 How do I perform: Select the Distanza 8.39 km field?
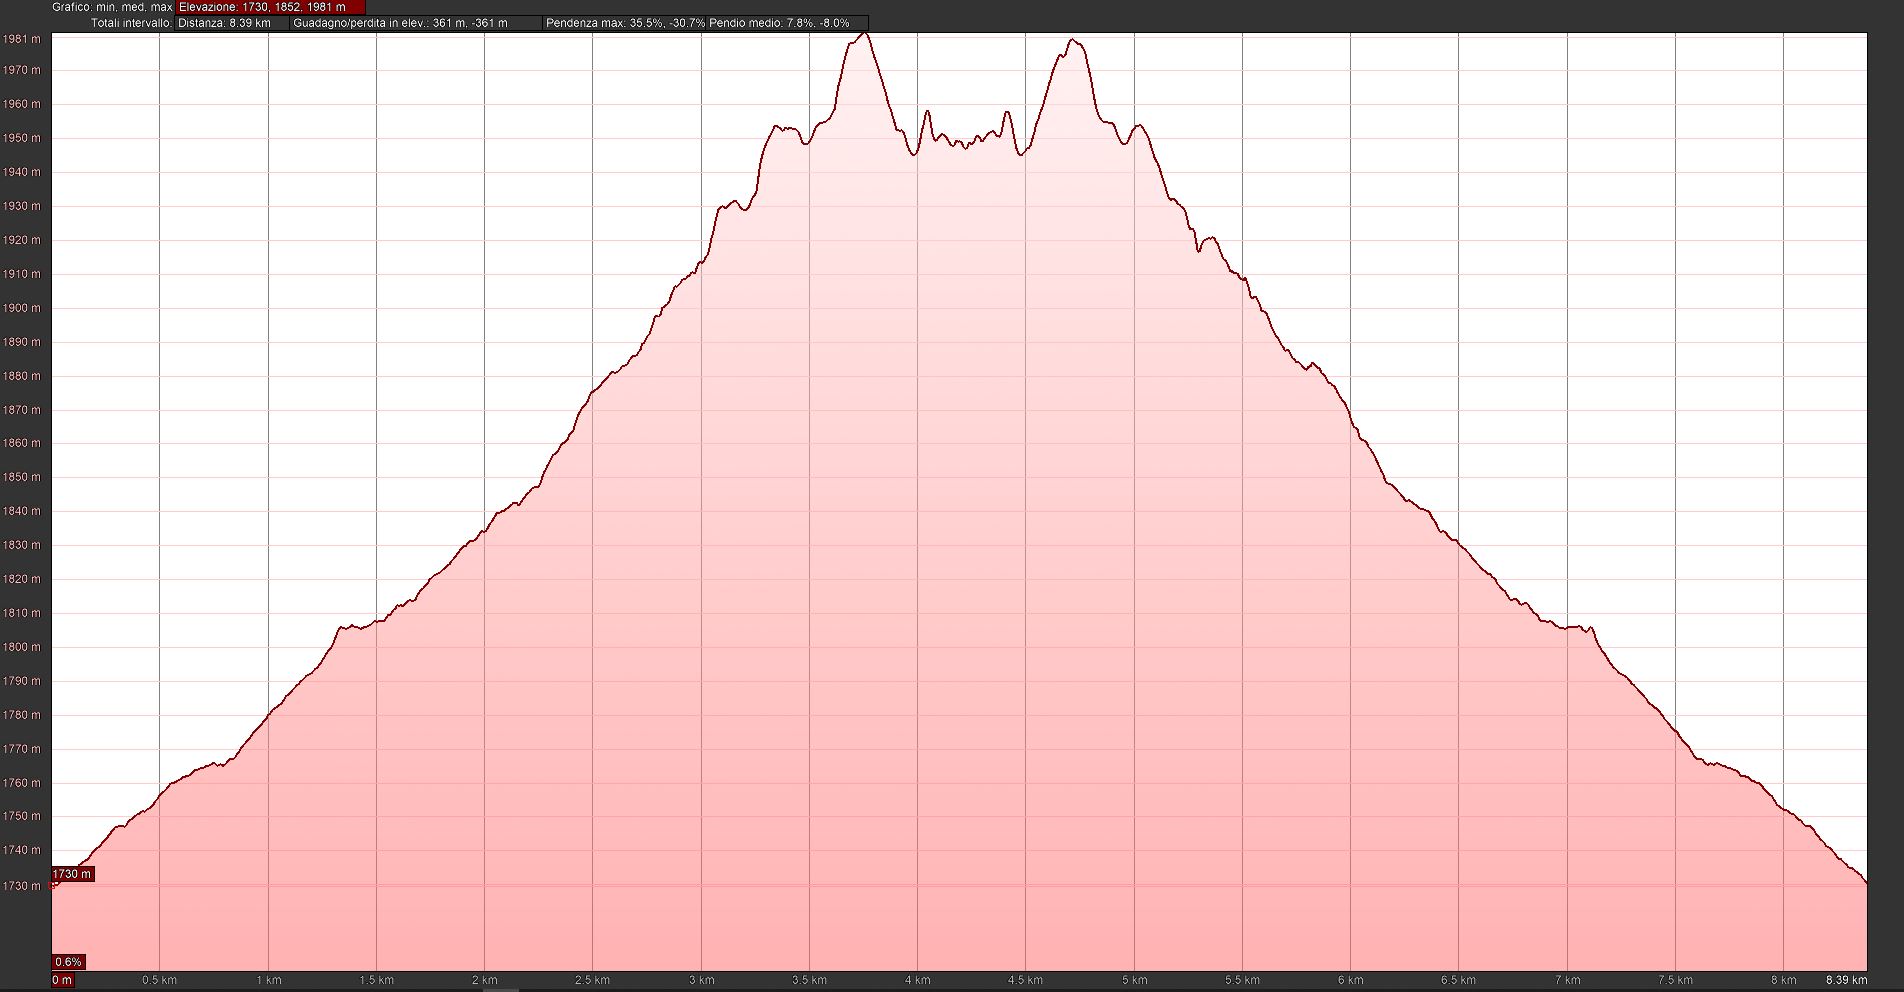click(232, 23)
